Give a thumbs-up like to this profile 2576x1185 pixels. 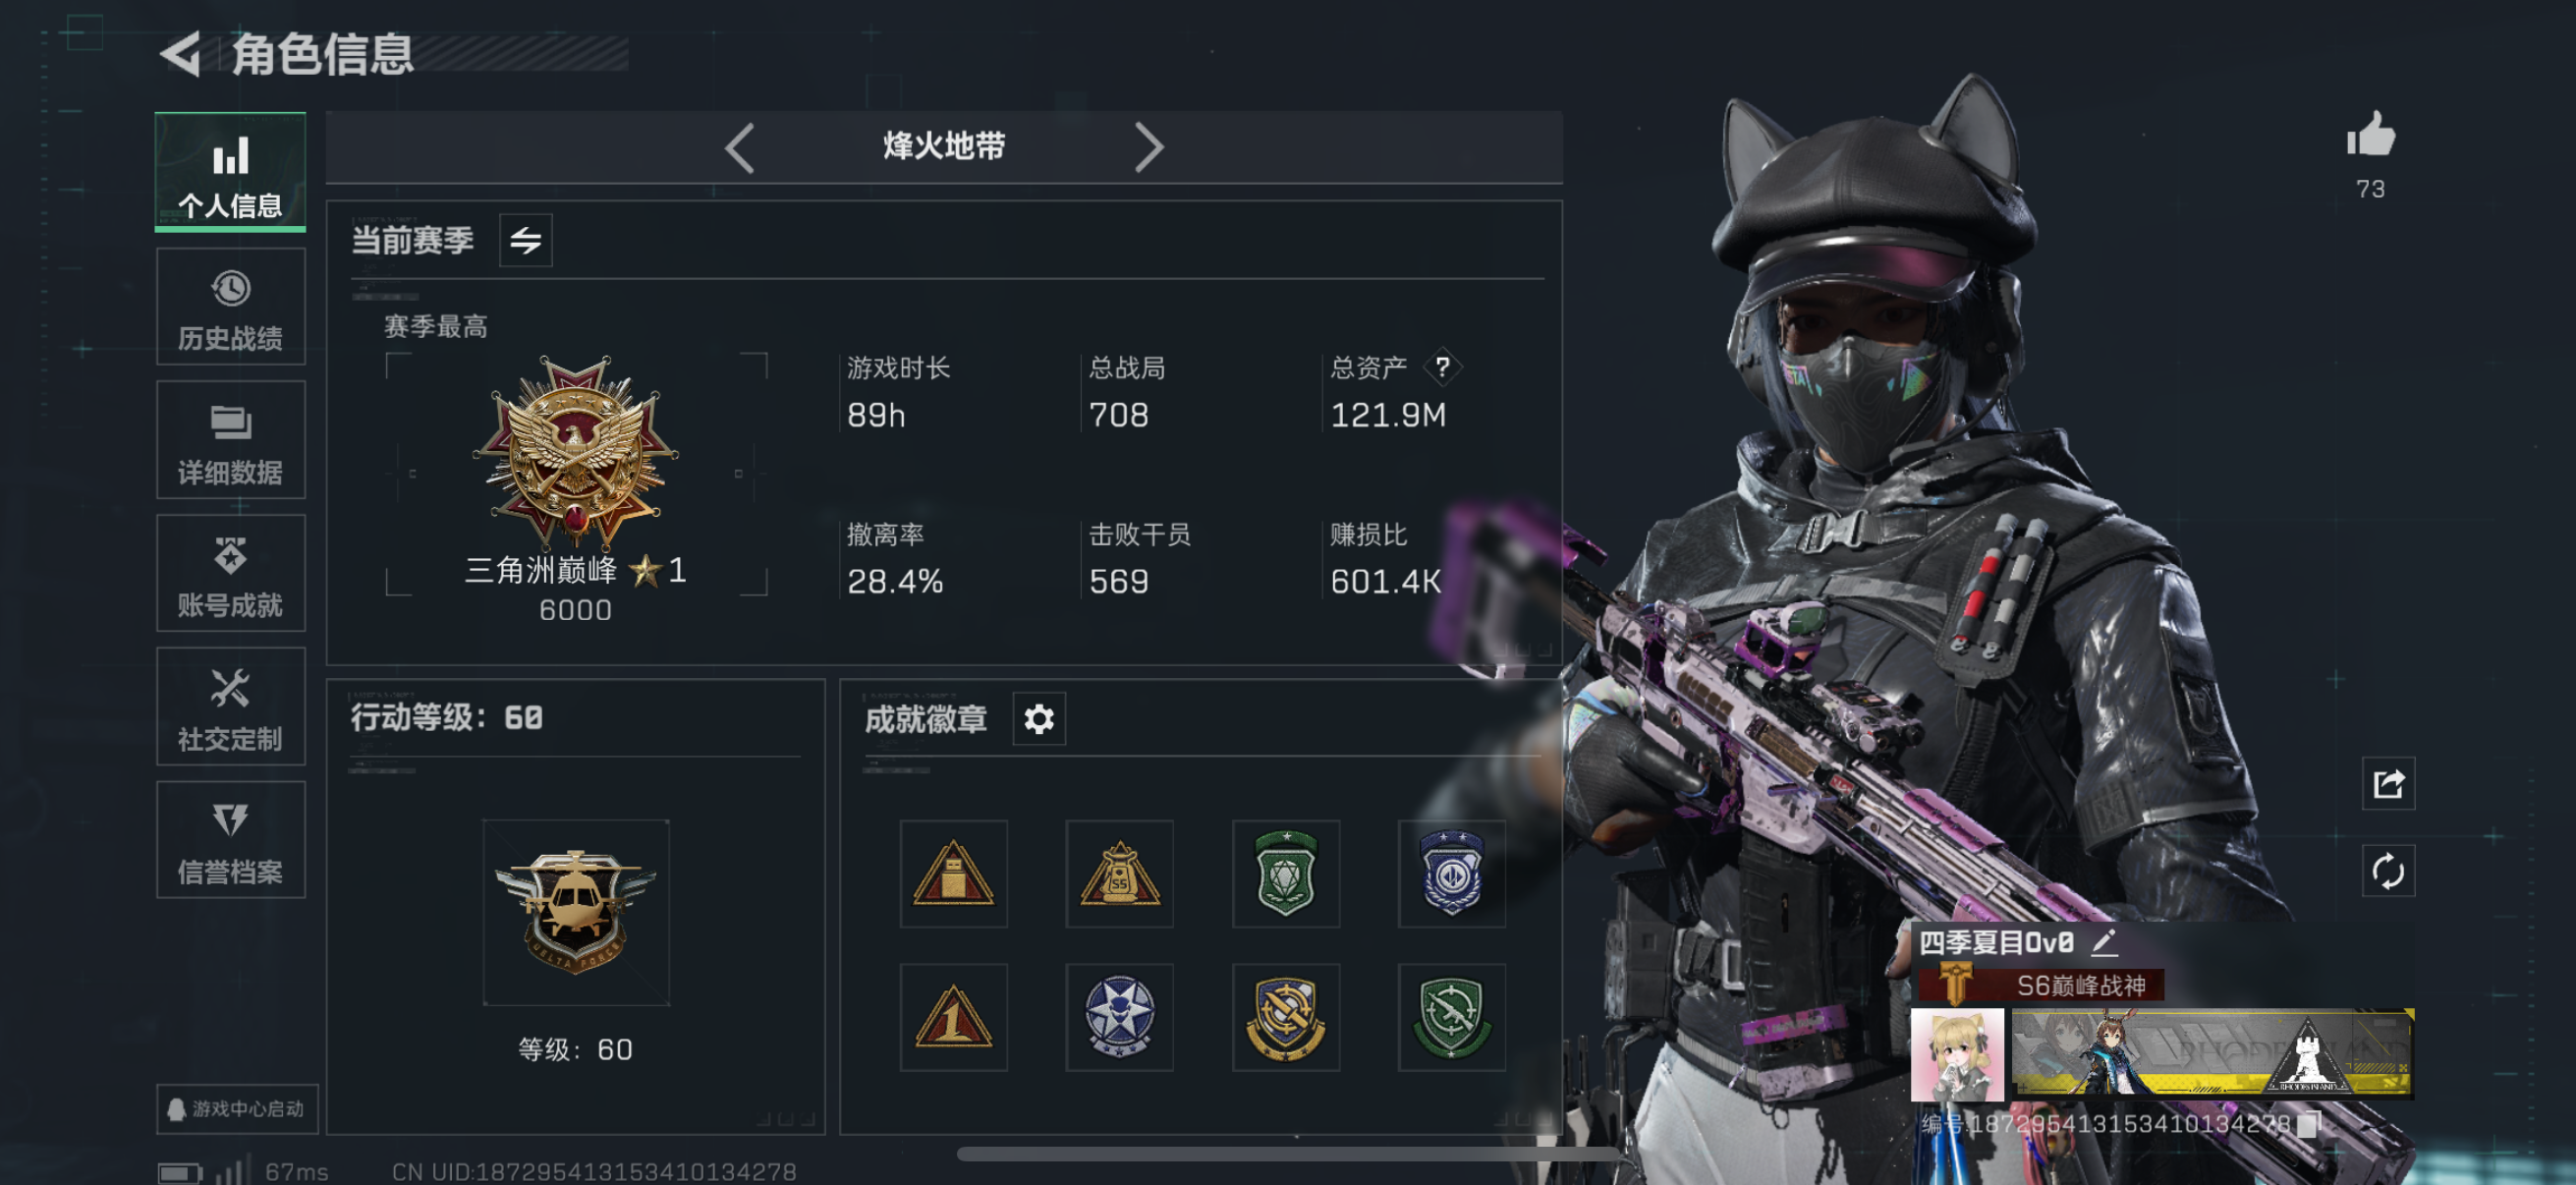2370,135
